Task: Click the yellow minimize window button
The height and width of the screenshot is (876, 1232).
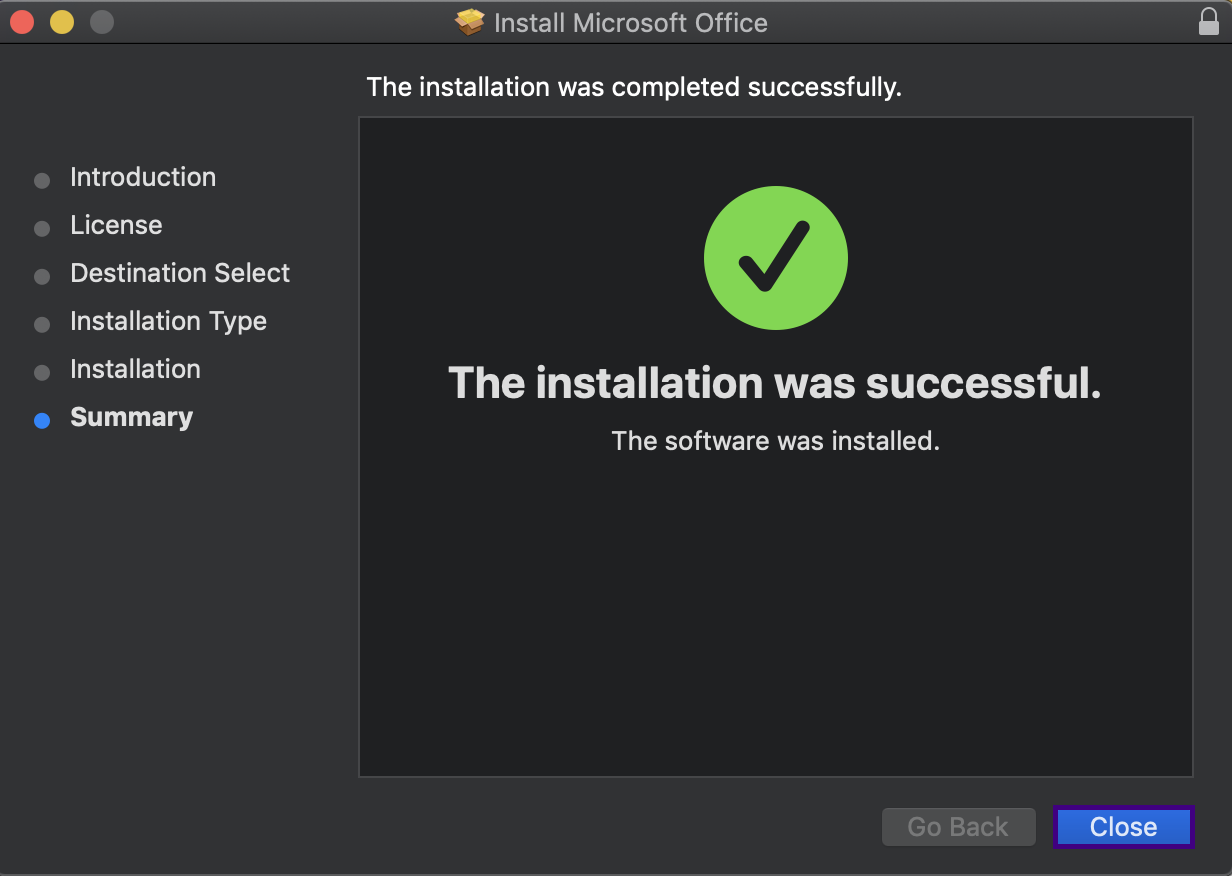Action: (62, 21)
